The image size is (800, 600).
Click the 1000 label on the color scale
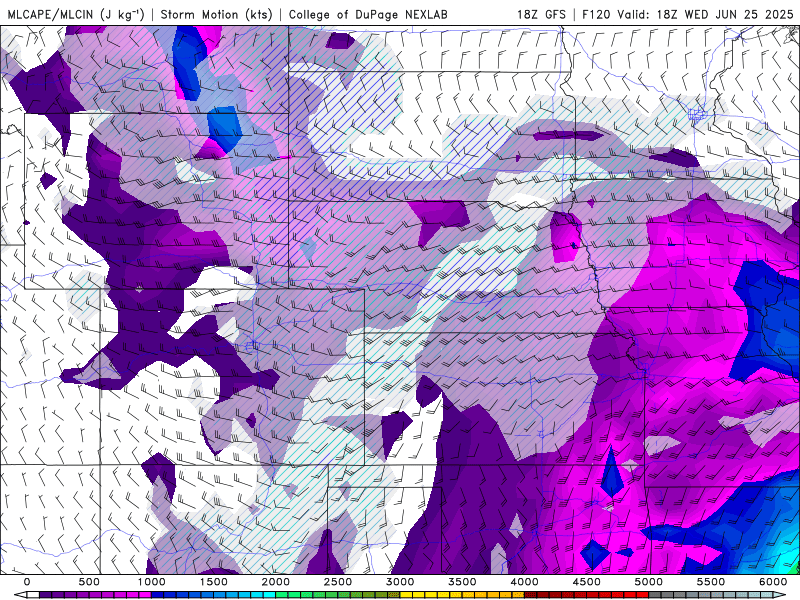coord(152,582)
